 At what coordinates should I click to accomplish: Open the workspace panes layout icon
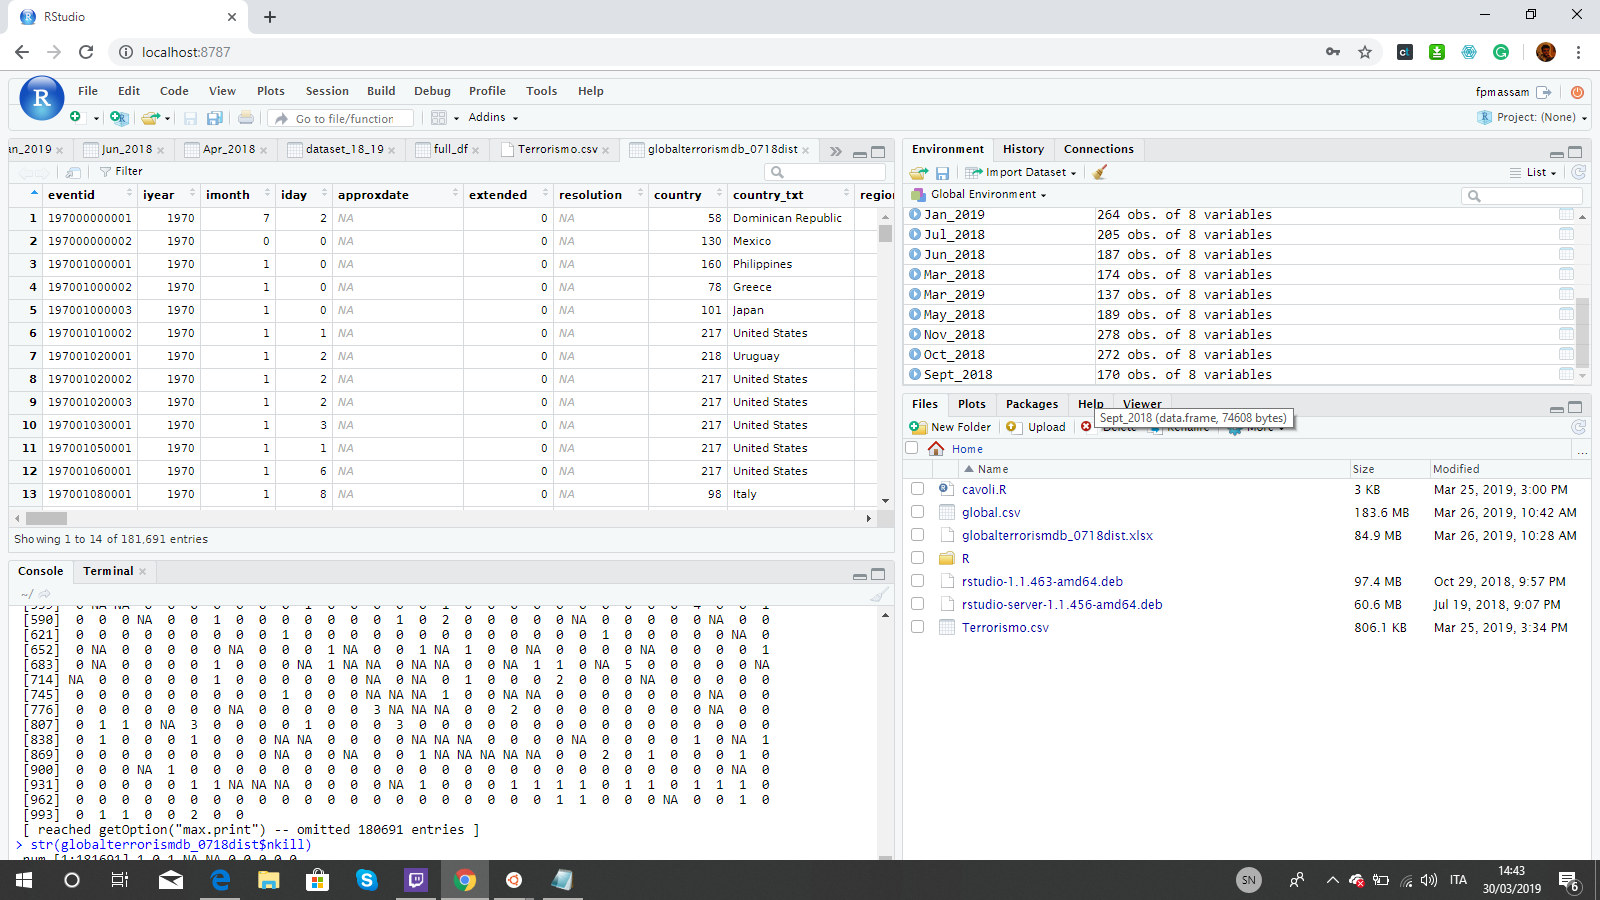439,118
